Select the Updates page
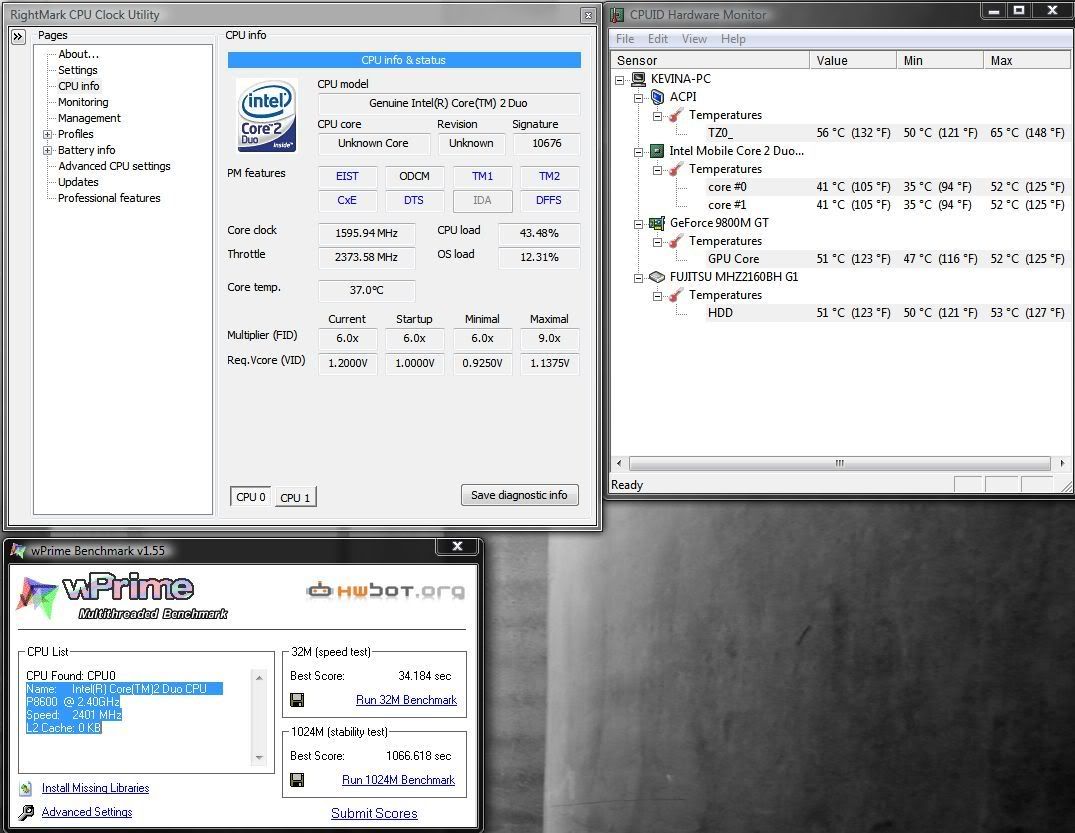1075x833 pixels. coord(78,182)
